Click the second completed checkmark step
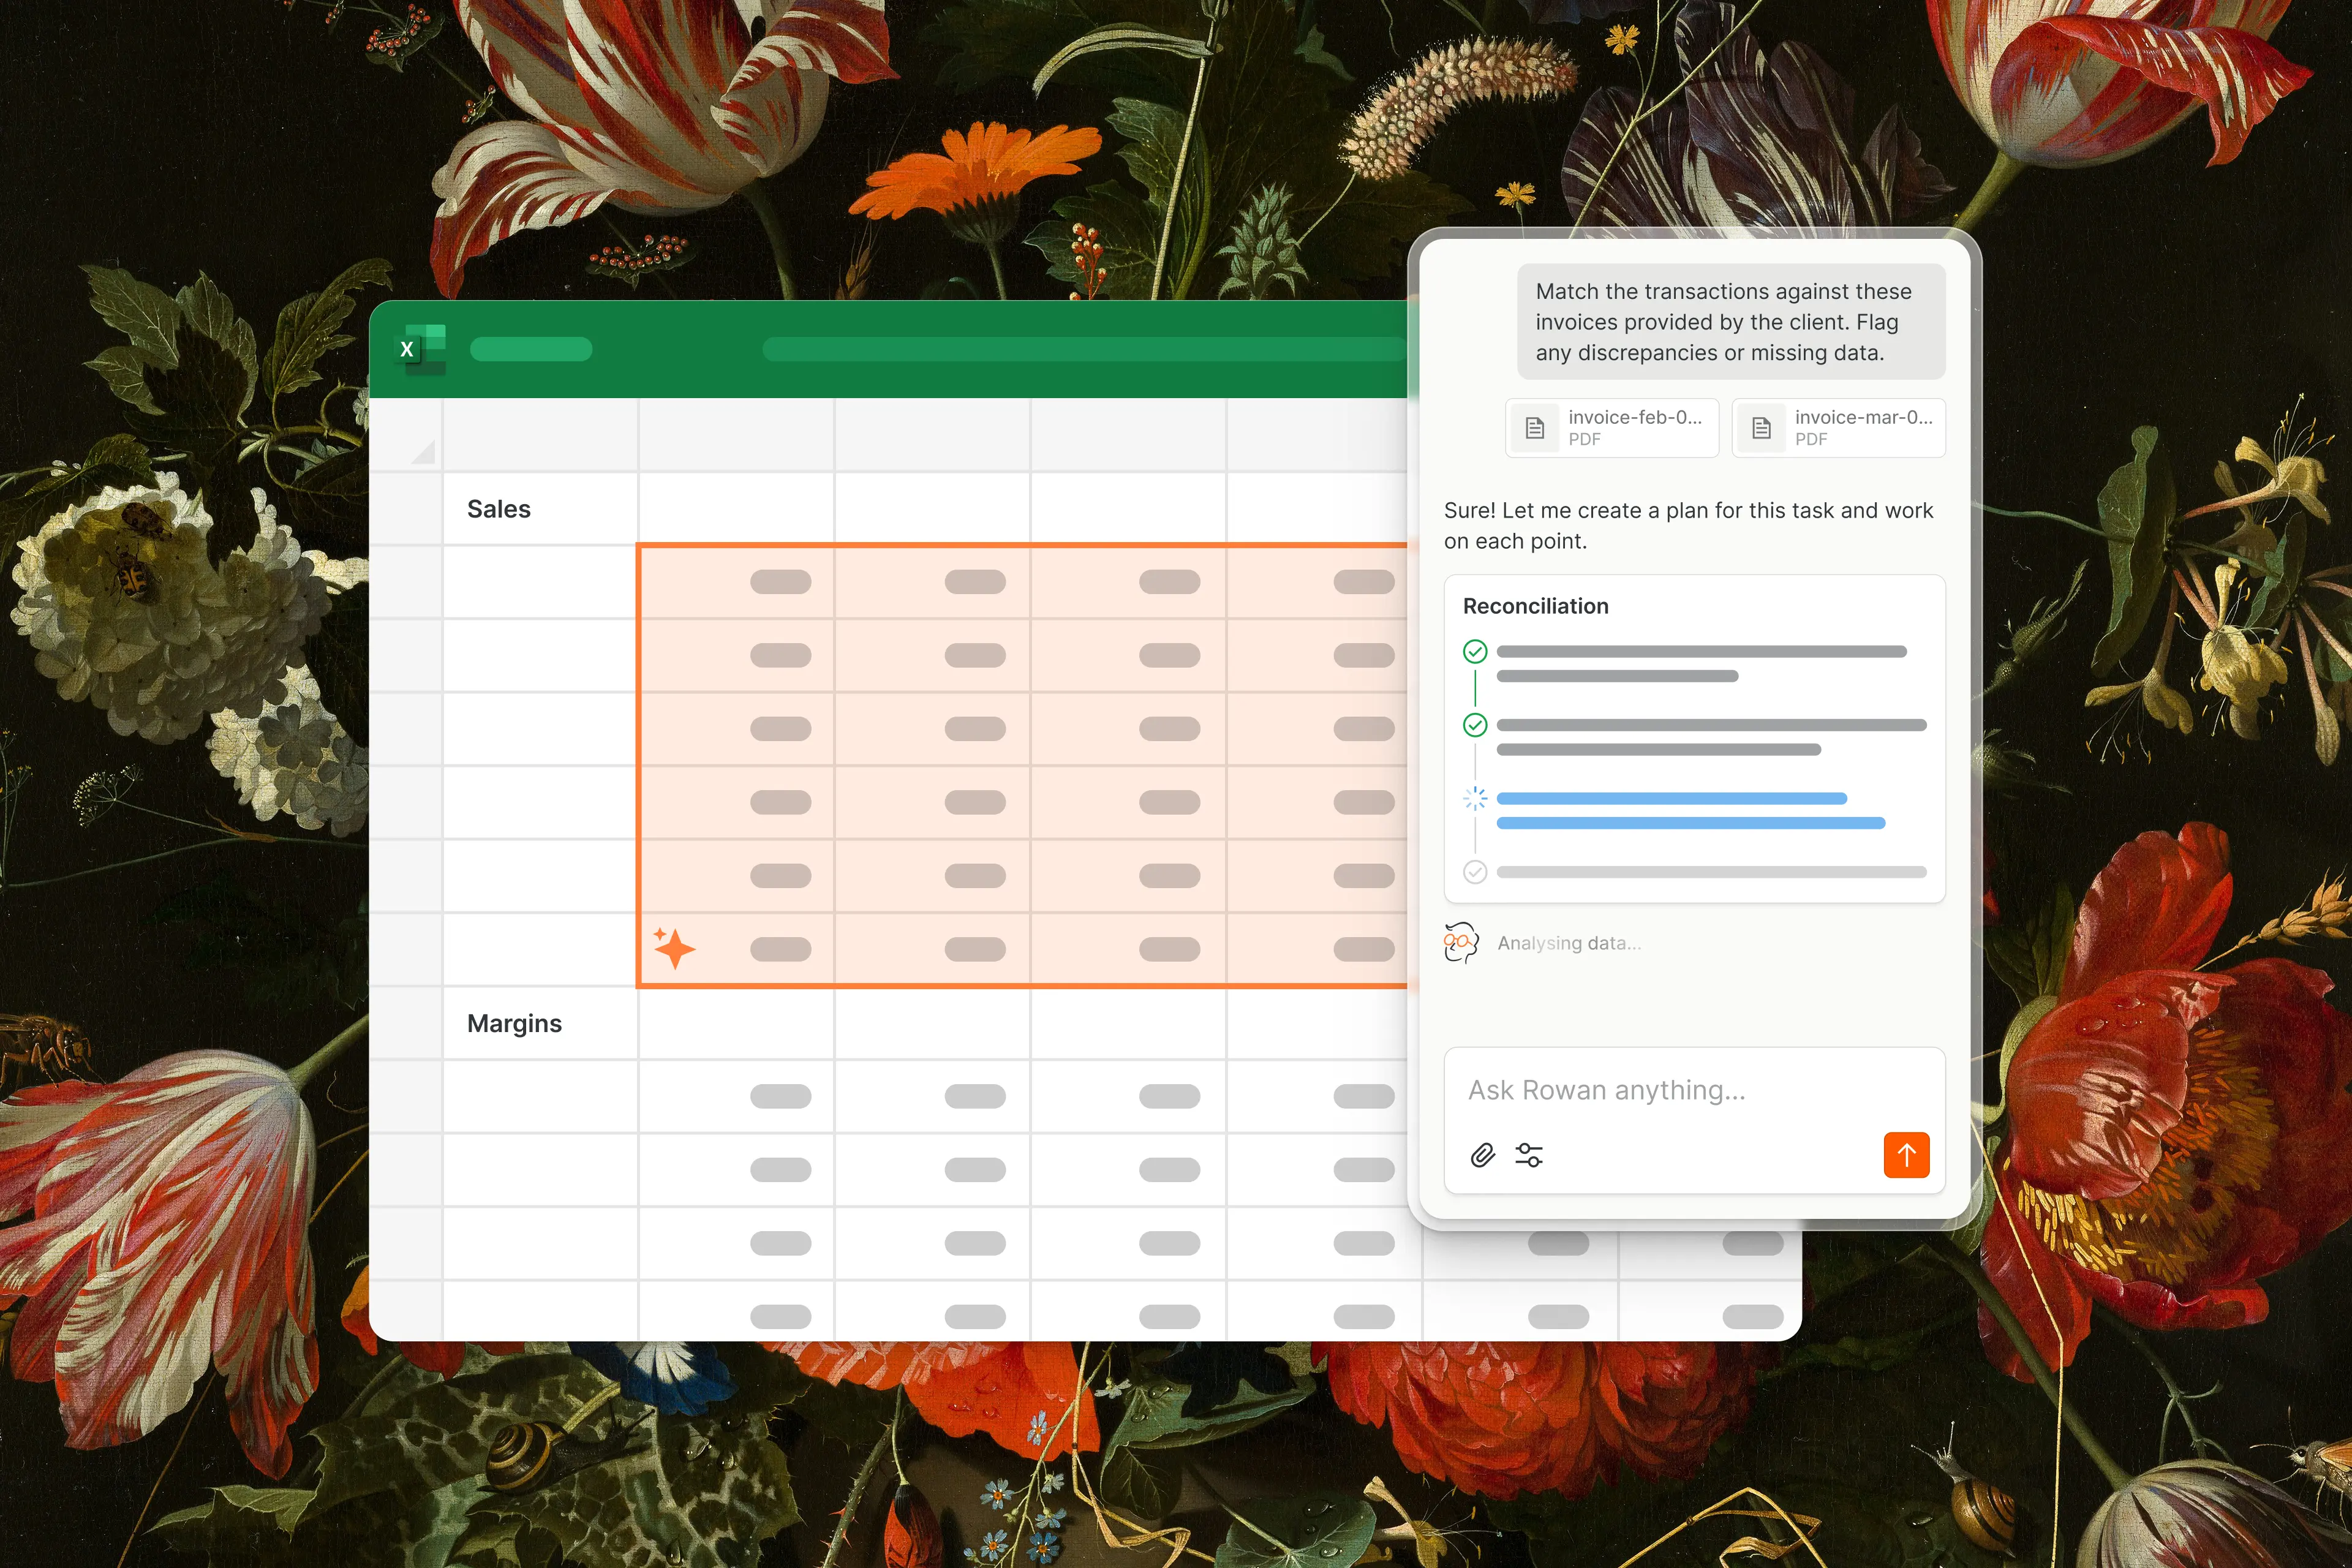Image resolution: width=2352 pixels, height=1568 pixels. click(1475, 725)
